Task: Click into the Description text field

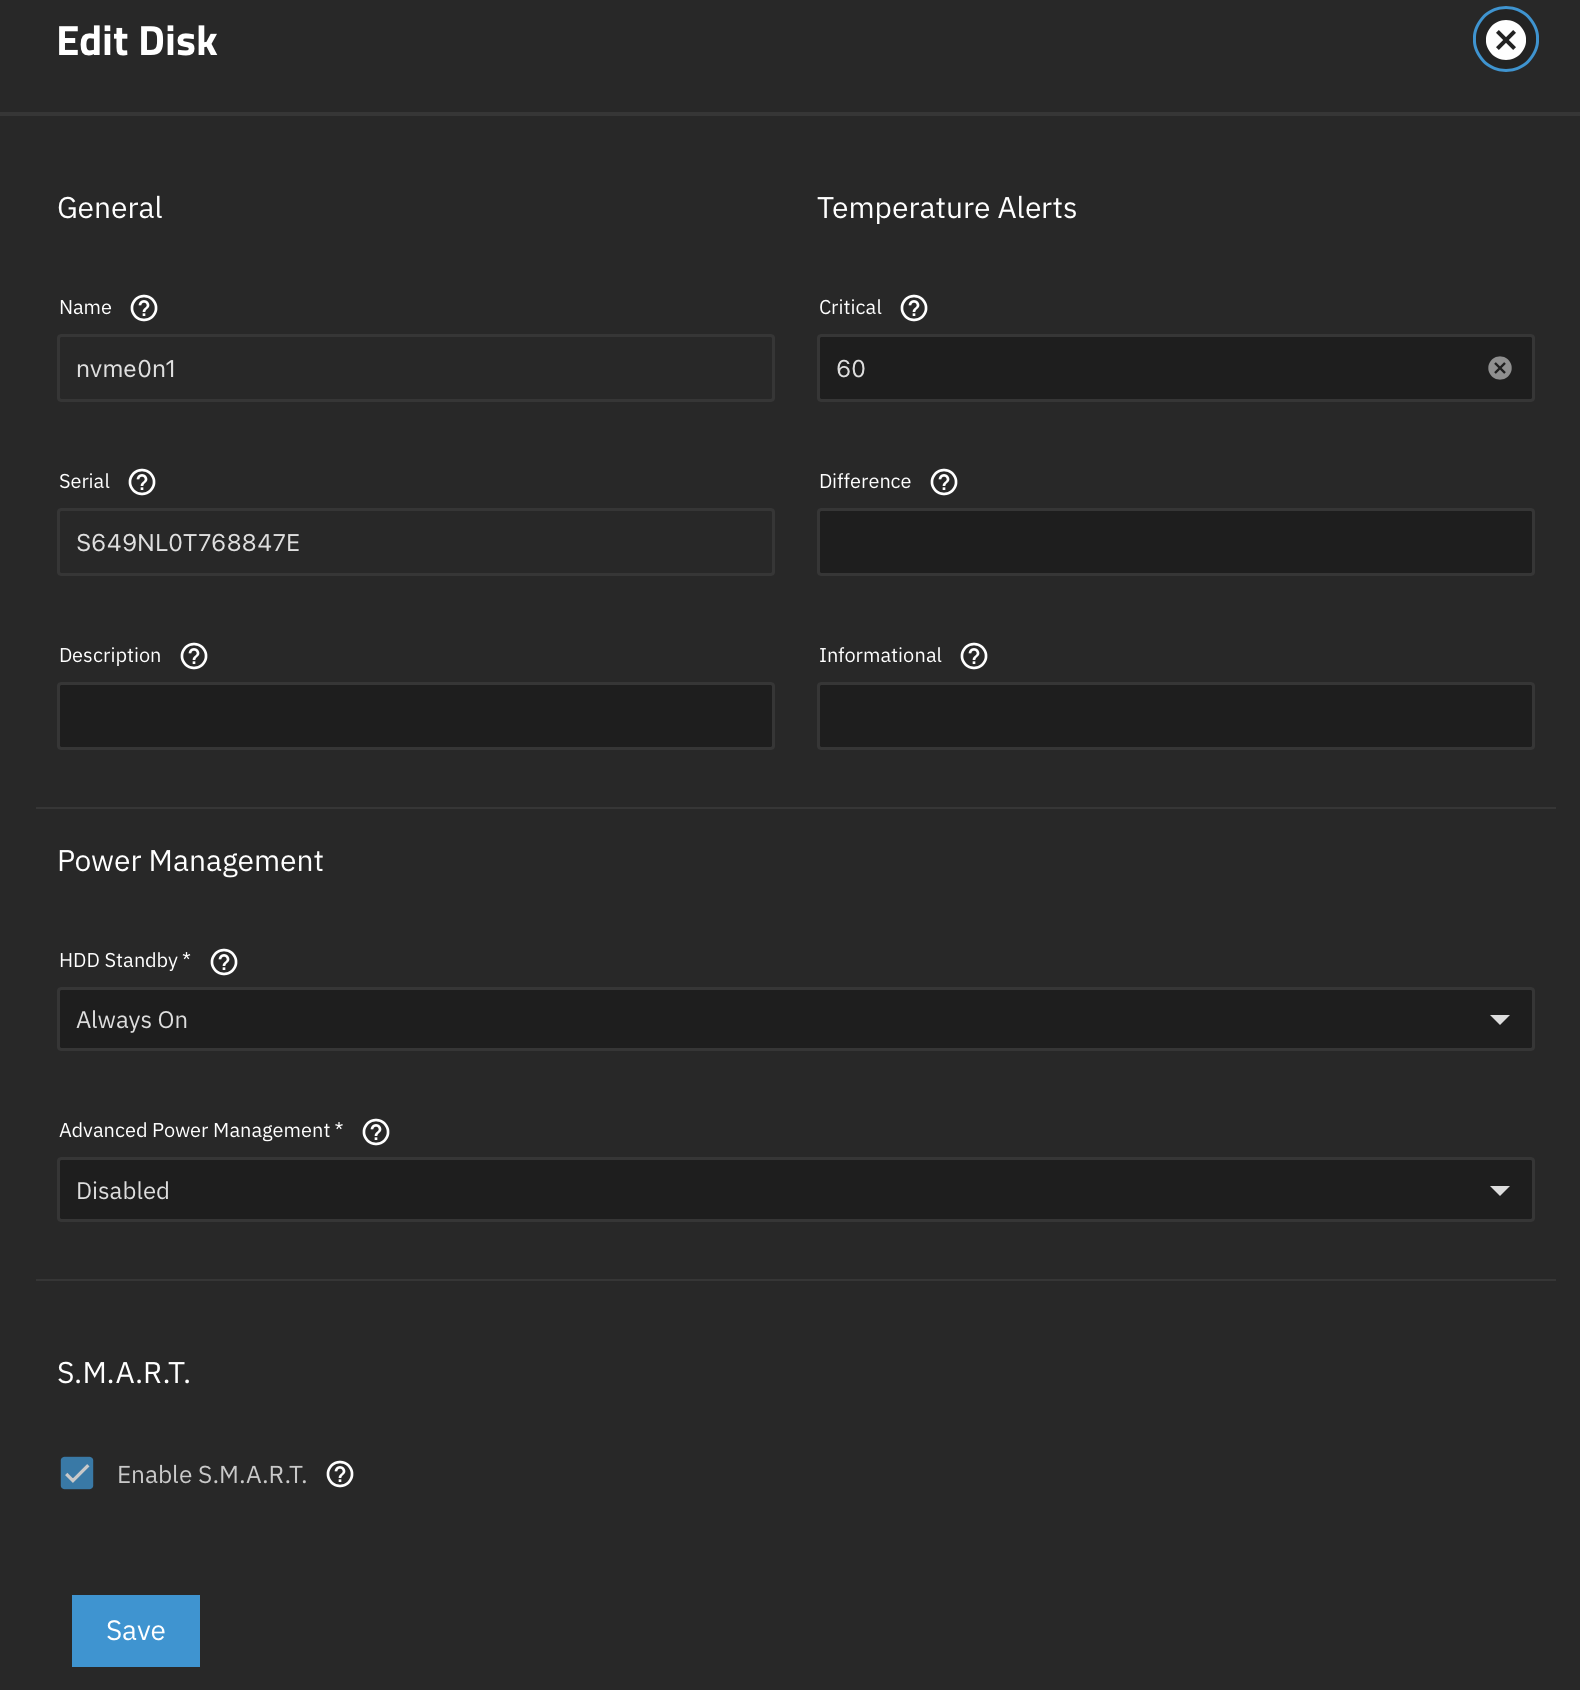Action: (415, 716)
